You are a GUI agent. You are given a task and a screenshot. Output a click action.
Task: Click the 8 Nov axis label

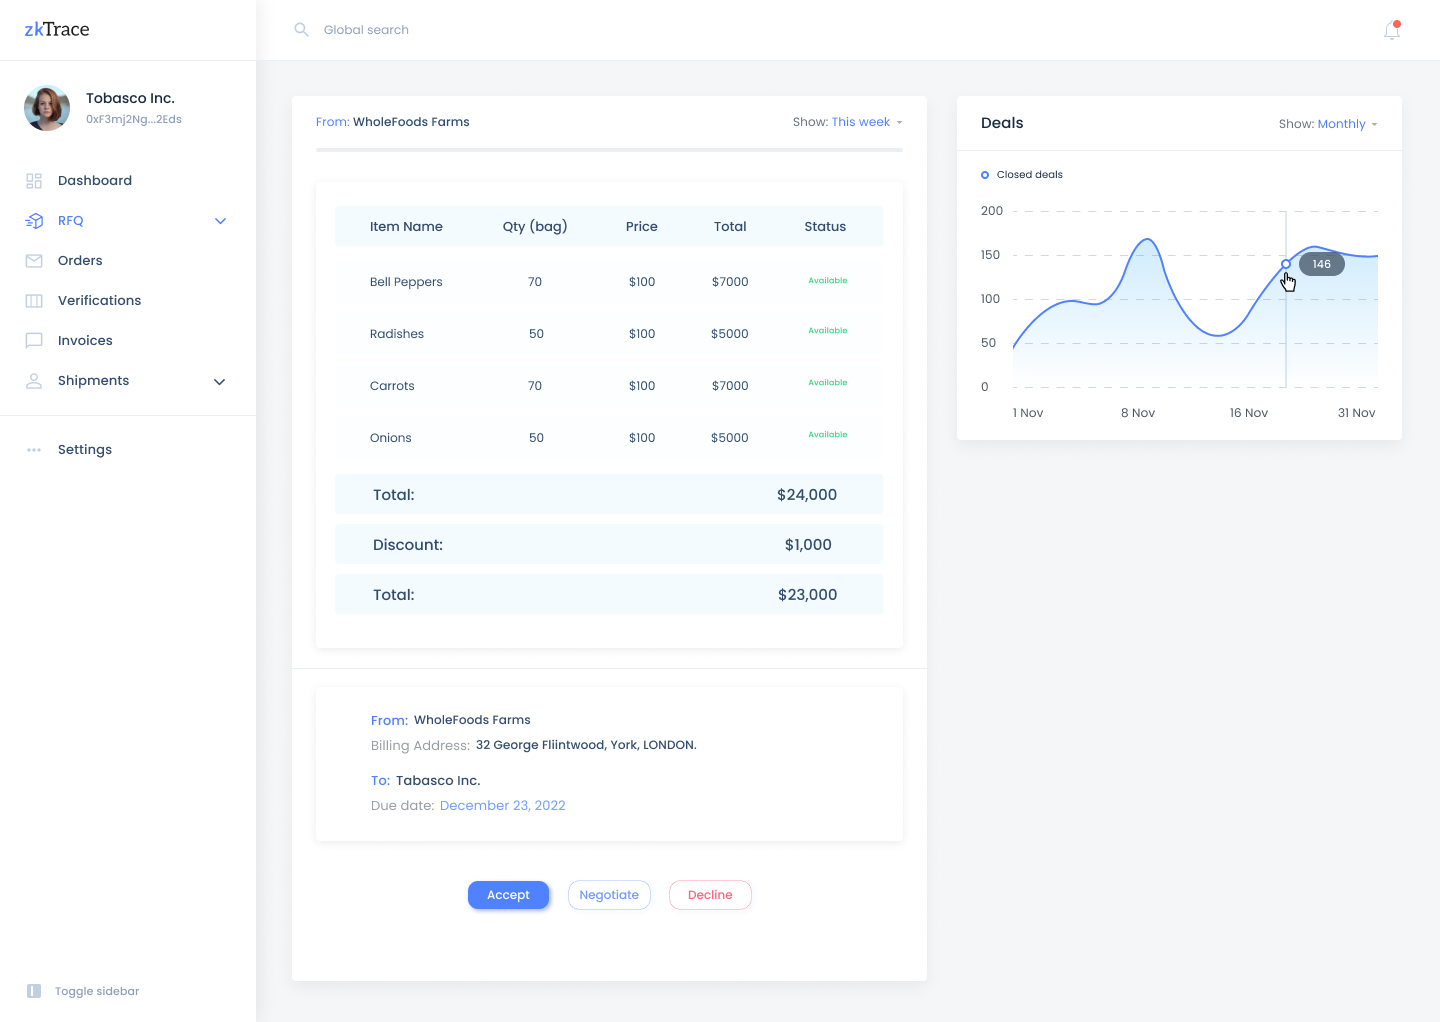point(1138,413)
